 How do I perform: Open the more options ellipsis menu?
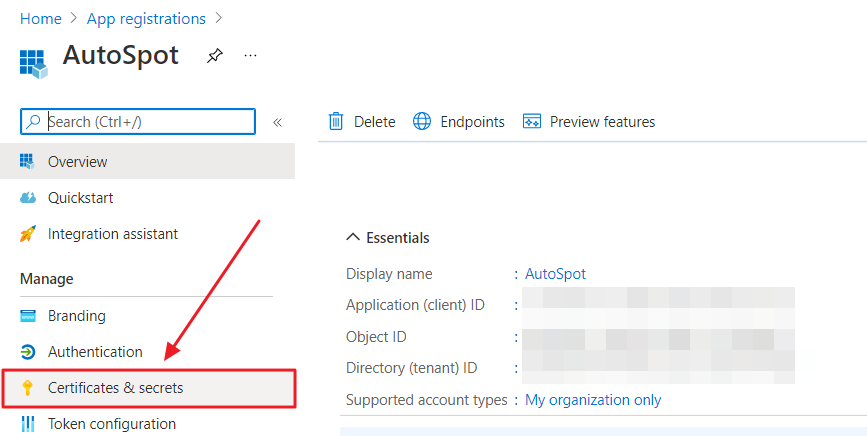(x=251, y=55)
